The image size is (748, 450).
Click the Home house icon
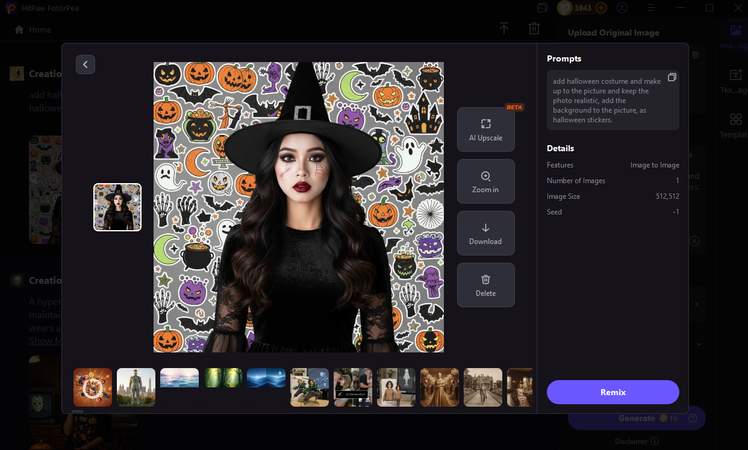click(x=19, y=30)
